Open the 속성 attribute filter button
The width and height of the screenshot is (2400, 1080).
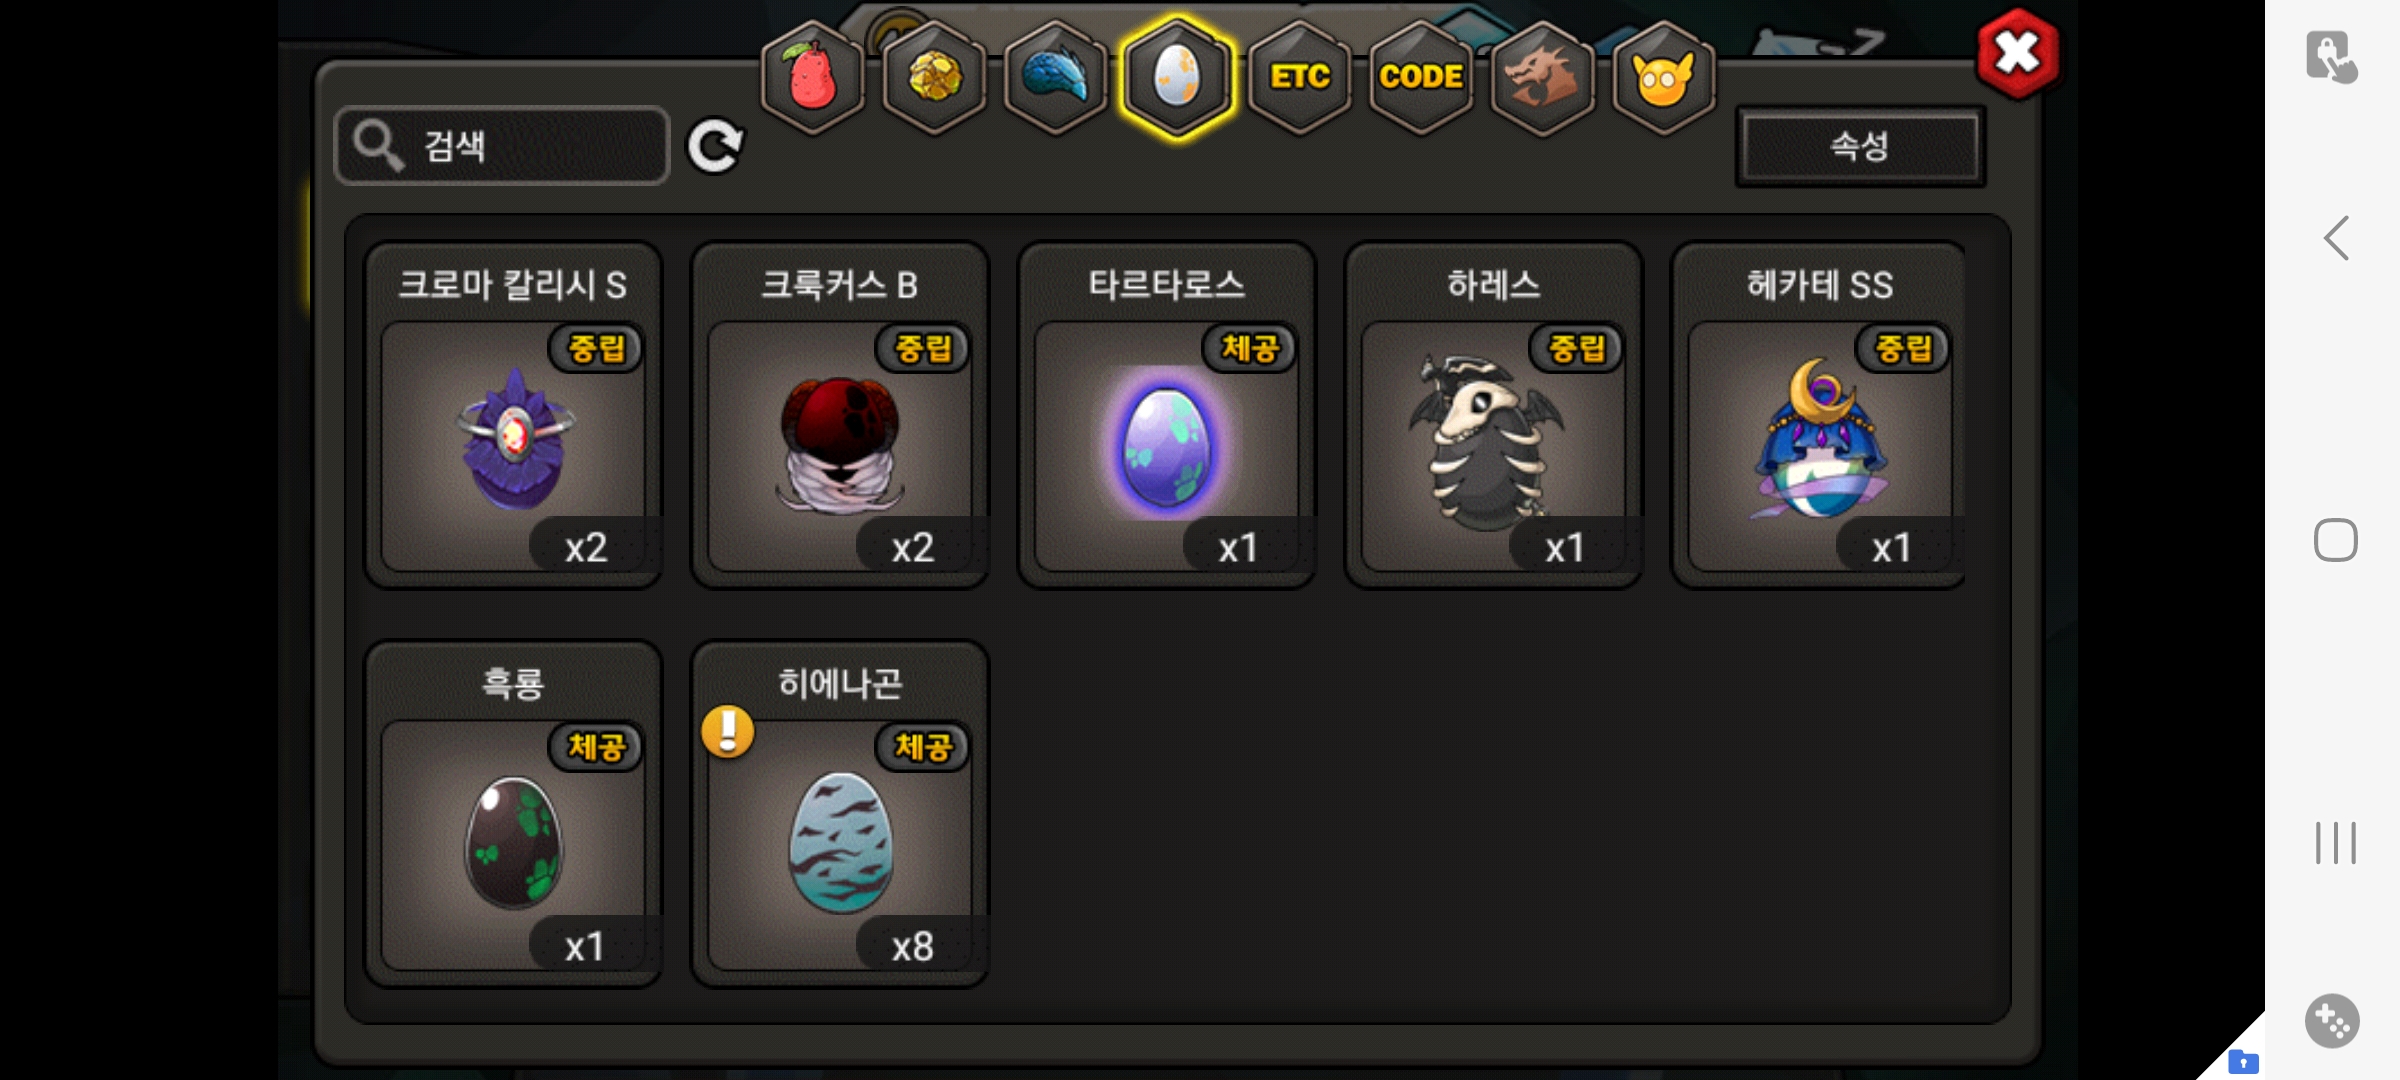1860,146
